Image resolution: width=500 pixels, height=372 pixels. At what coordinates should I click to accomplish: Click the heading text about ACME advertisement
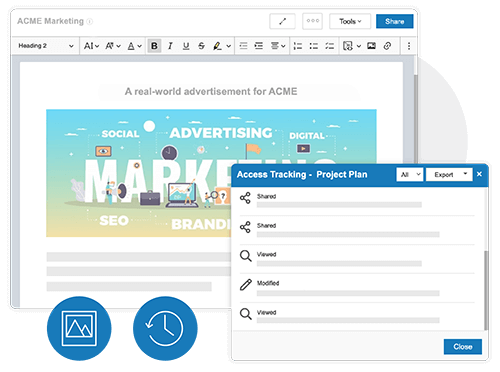[211, 91]
